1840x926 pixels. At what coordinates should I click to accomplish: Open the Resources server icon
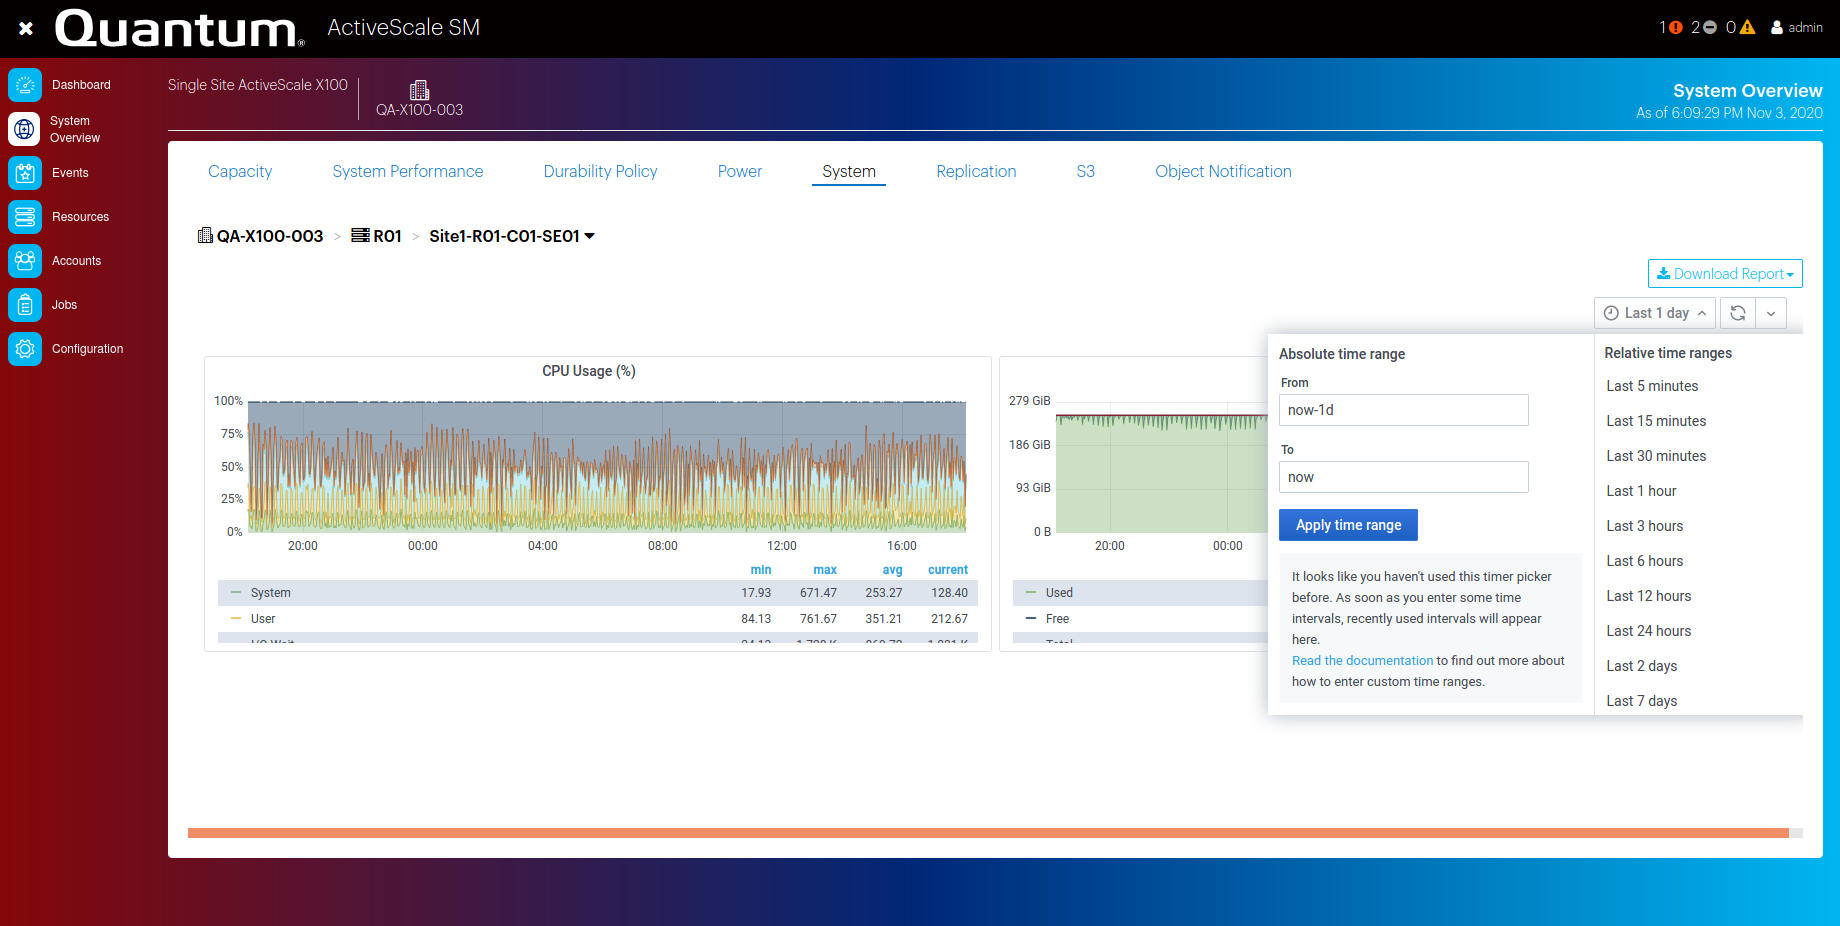(x=25, y=217)
